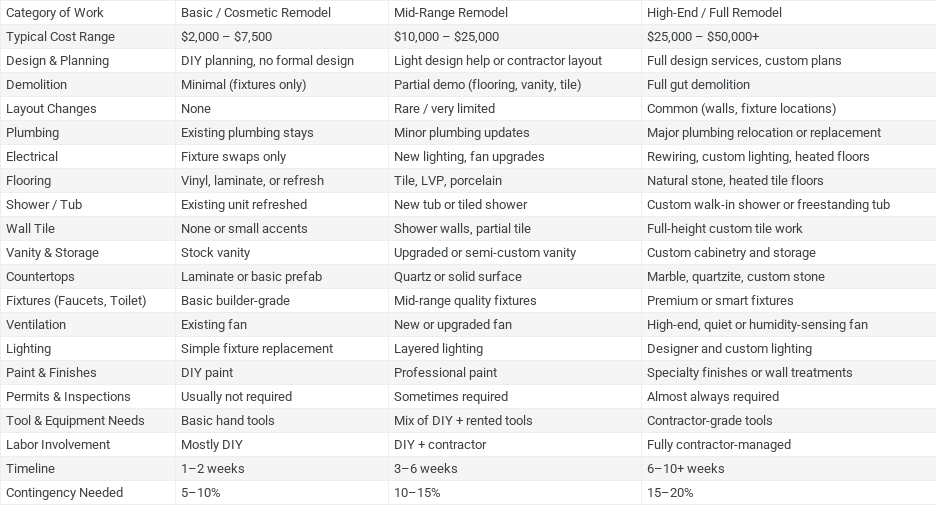Click the "Full gut demolition" cell

pos(698,85)
